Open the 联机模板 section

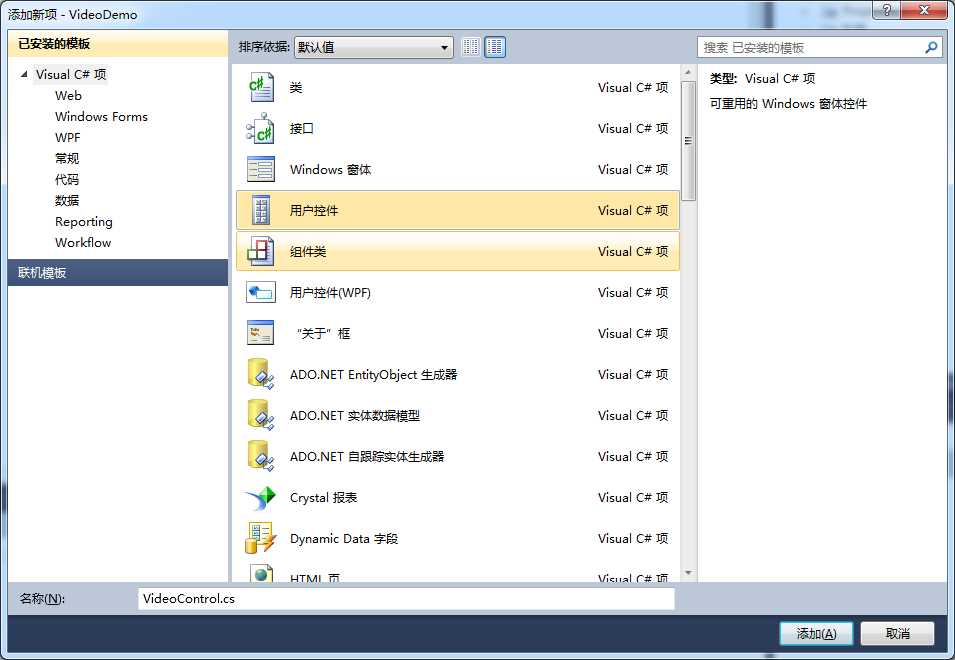tap(118, 272)
